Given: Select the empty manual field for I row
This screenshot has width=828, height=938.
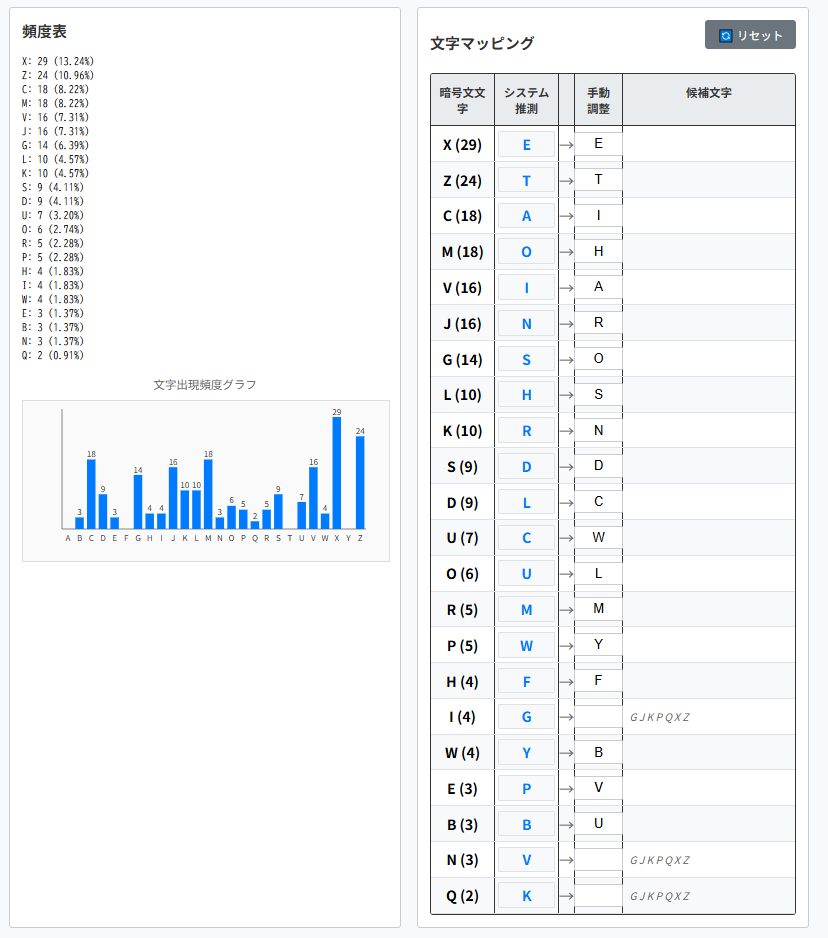Looking at the screenshot, I should (598, 717).
